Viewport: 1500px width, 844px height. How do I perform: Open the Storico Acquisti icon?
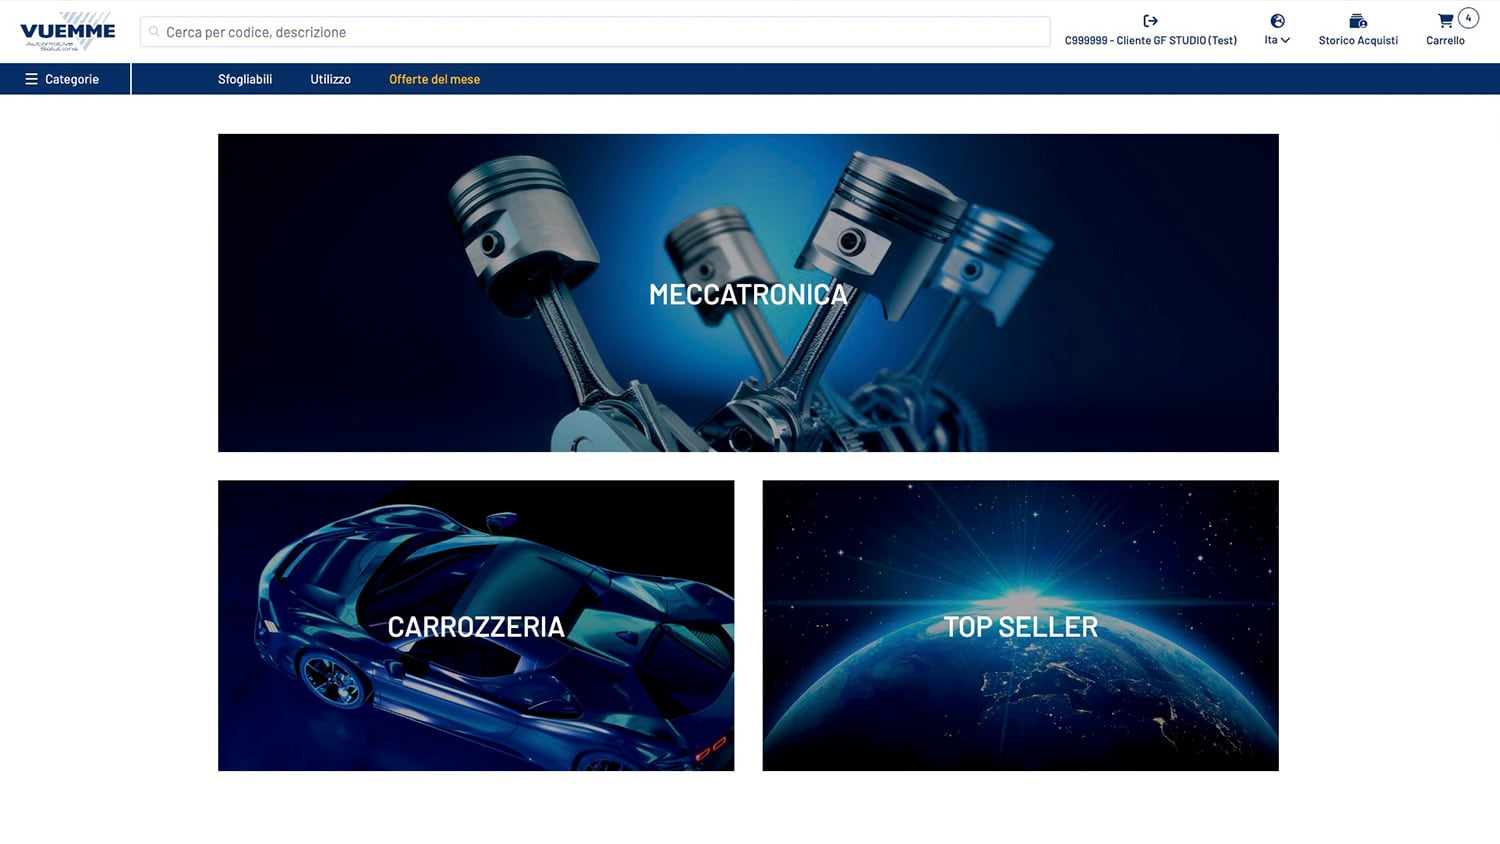pos(1357,21)
